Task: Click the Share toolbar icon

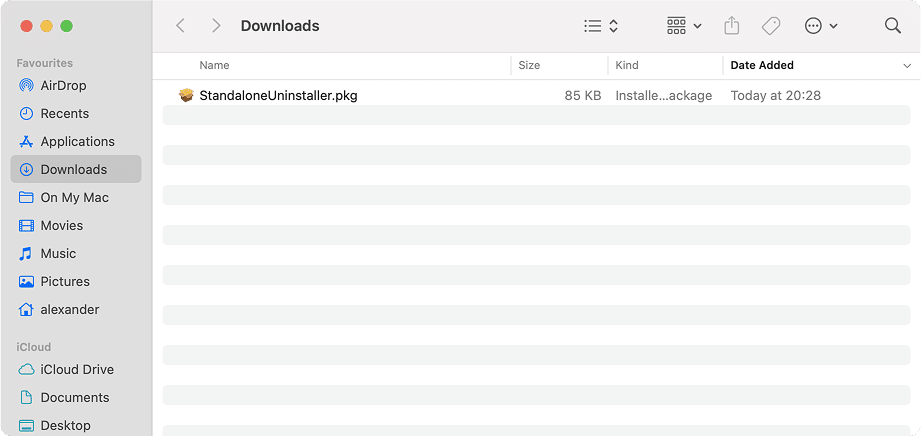Action: pos(731,26)
